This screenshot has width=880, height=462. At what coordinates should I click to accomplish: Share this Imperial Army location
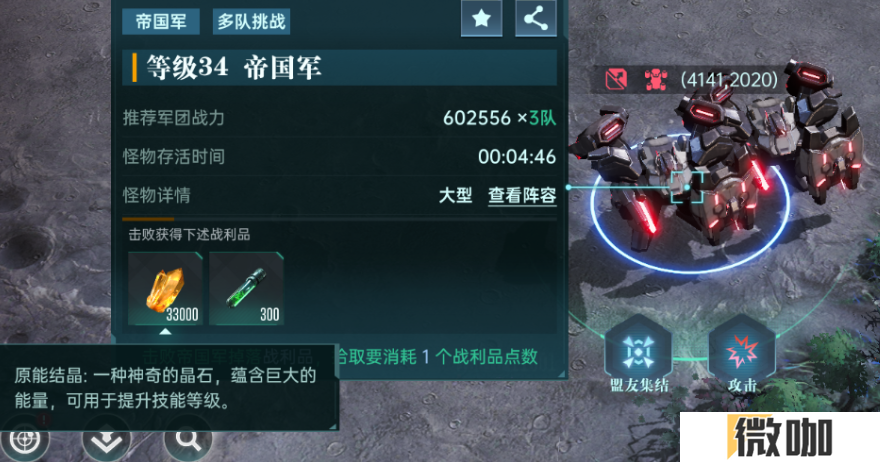click(x=535, y=19)
